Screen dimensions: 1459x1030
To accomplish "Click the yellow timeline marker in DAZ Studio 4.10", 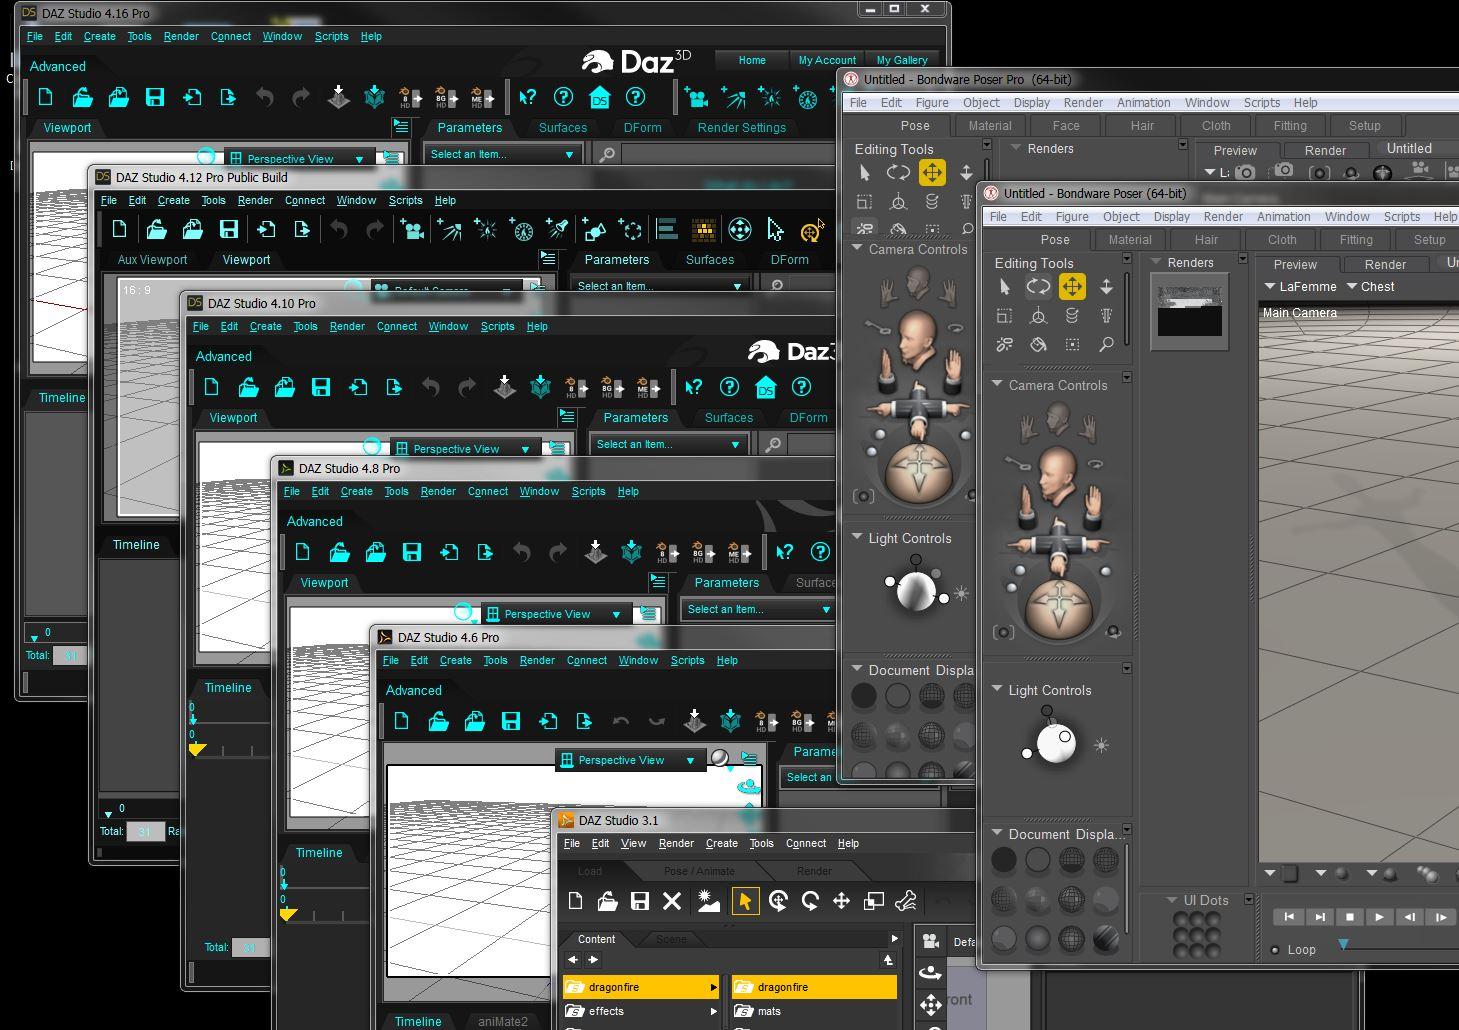I will pos(197,749).
